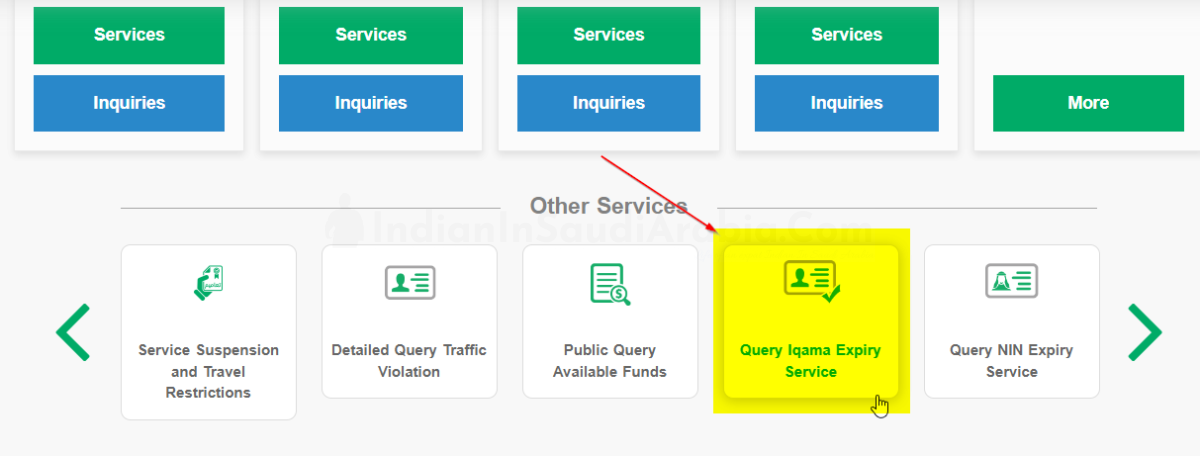Open Service Suspension and Travel Restrictions text
The height and width of the screenshot is (456, 1200).
[209, 371]
